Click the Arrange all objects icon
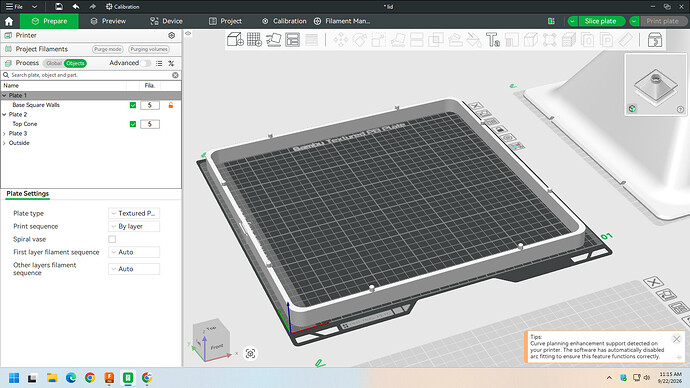This screenshot has height=388, width=690. coord(292,40)
